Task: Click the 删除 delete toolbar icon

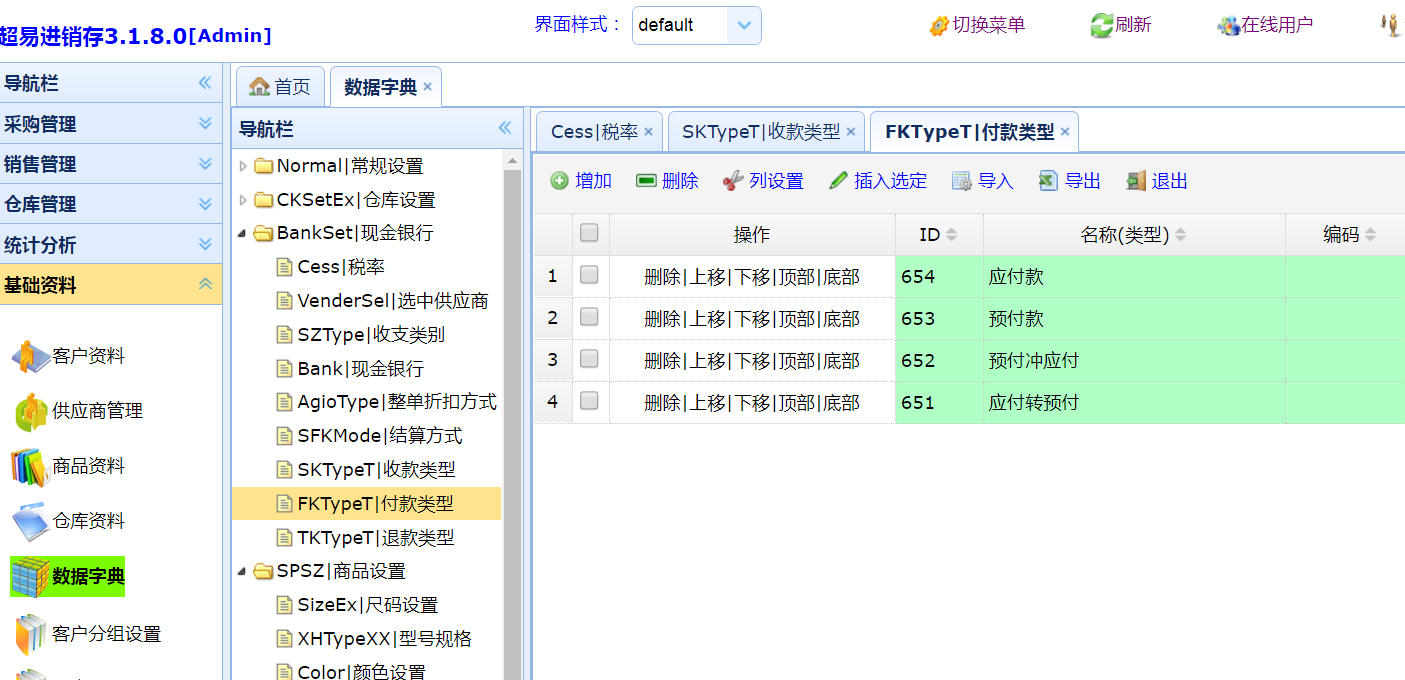Action: (x=646, y=181)
